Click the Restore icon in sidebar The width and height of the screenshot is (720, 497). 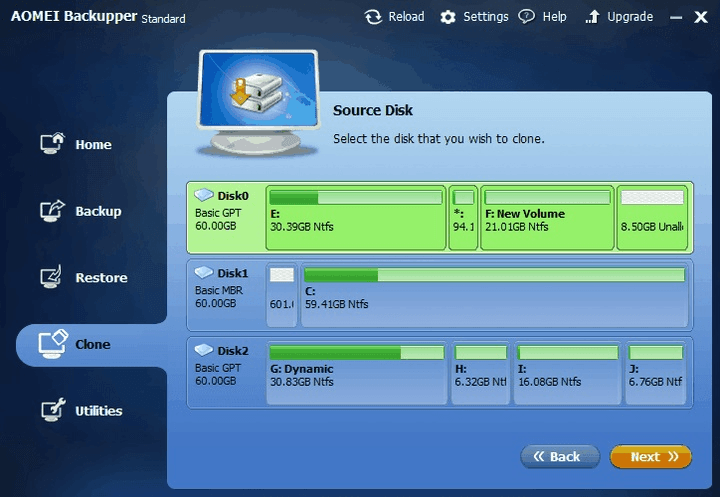(51, 277)
